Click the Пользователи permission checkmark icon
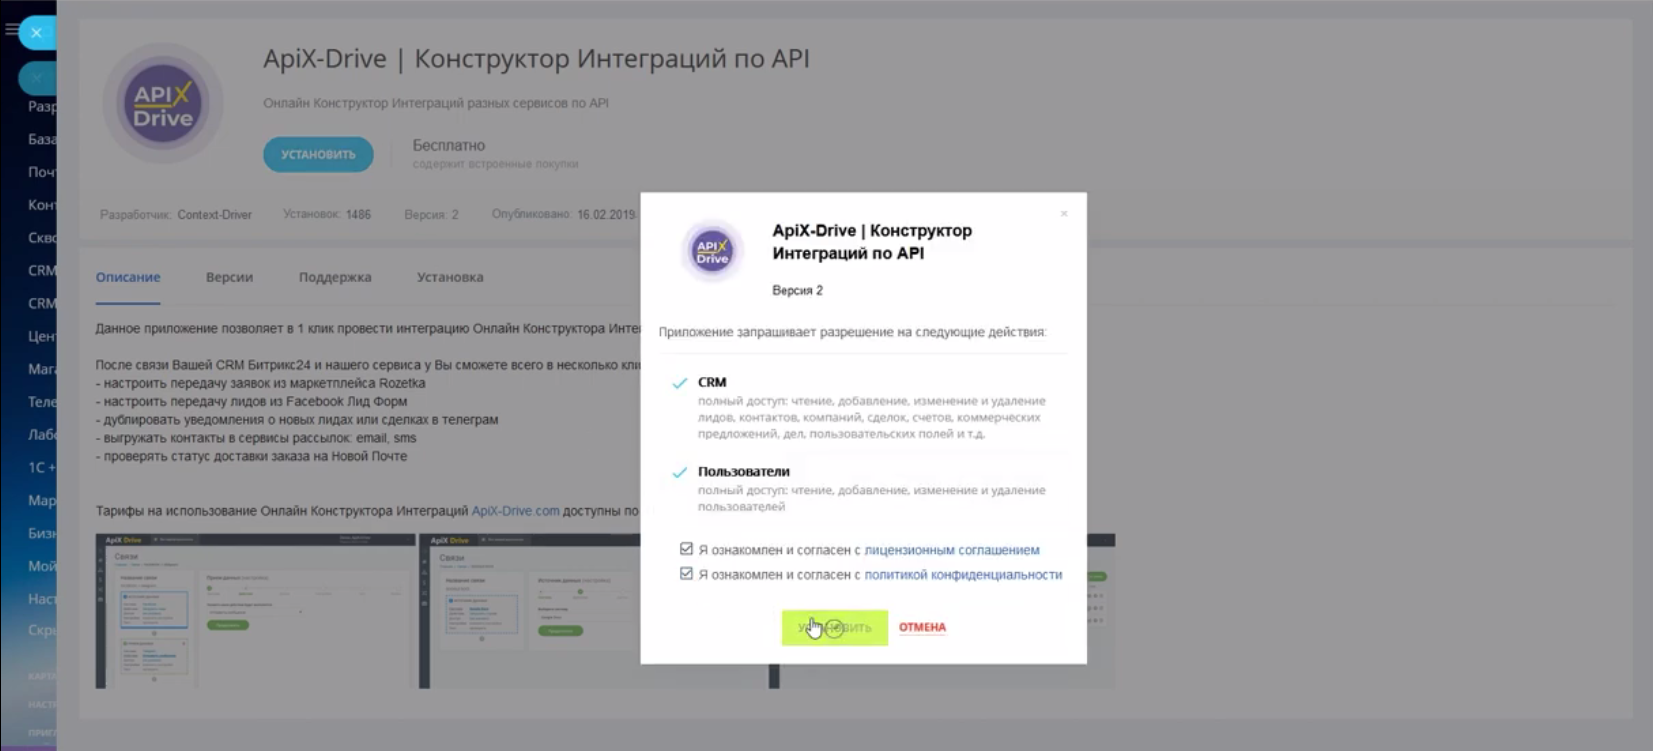Viewport: 1653px width, 751px height. [x=680, y=472]
